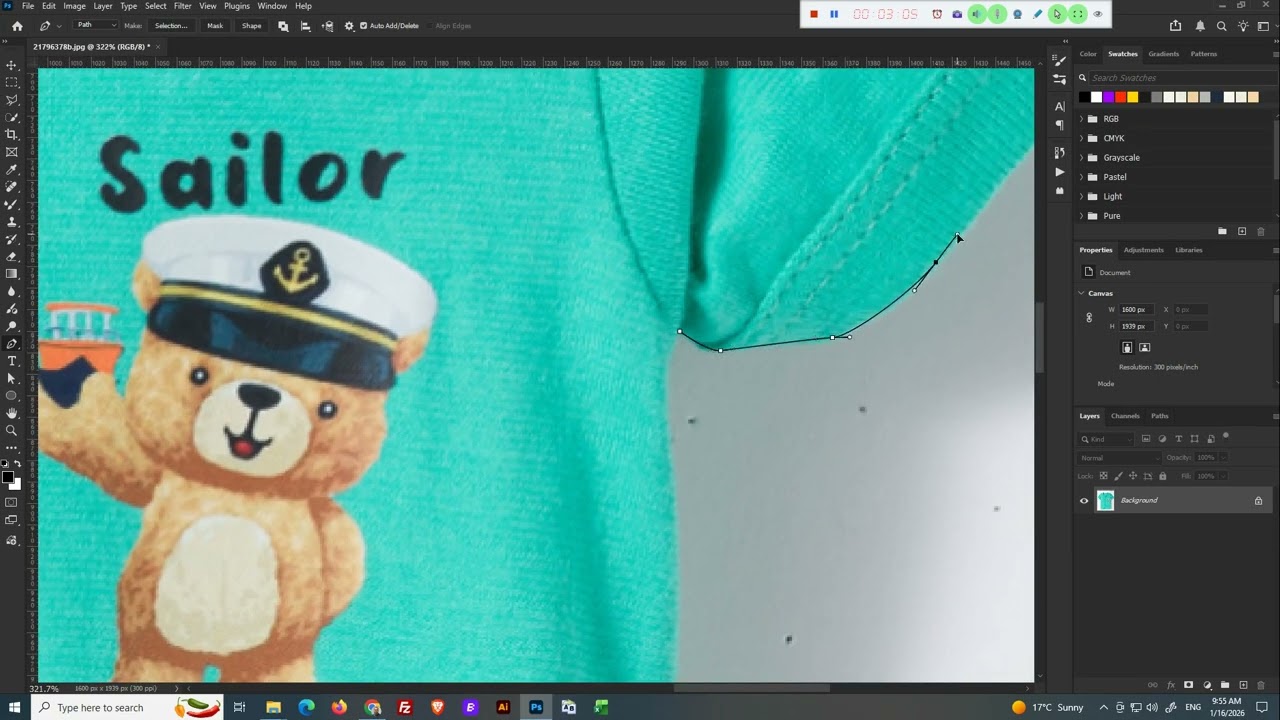Click the Mask button

tap(215, 26)
